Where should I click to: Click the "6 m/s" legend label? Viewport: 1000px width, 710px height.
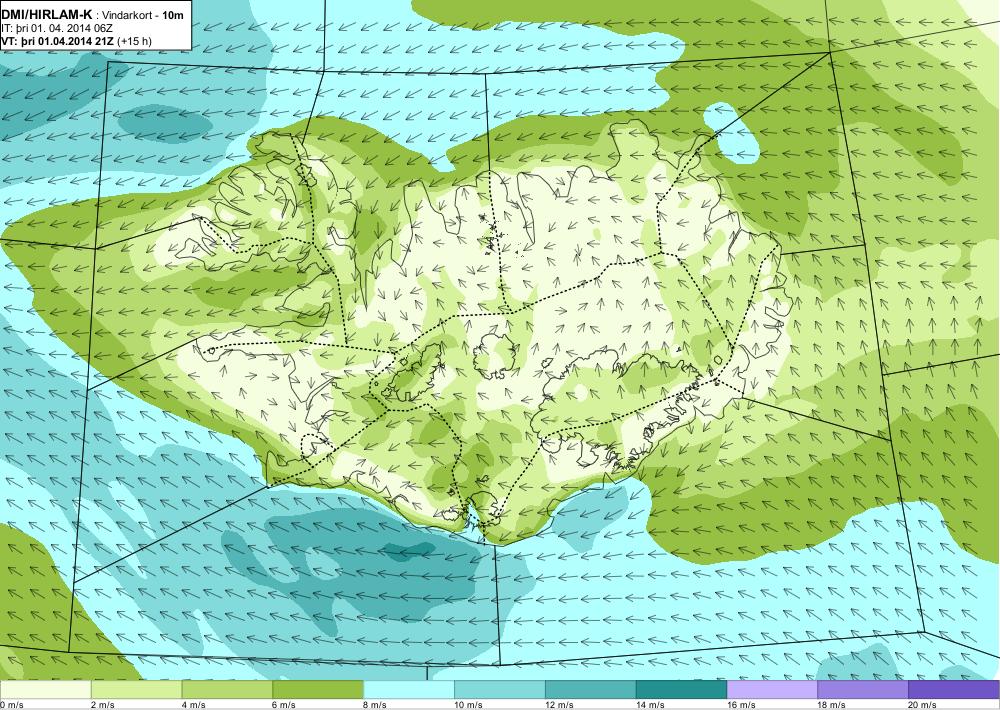pyautogui.click(x=284, y=705)
